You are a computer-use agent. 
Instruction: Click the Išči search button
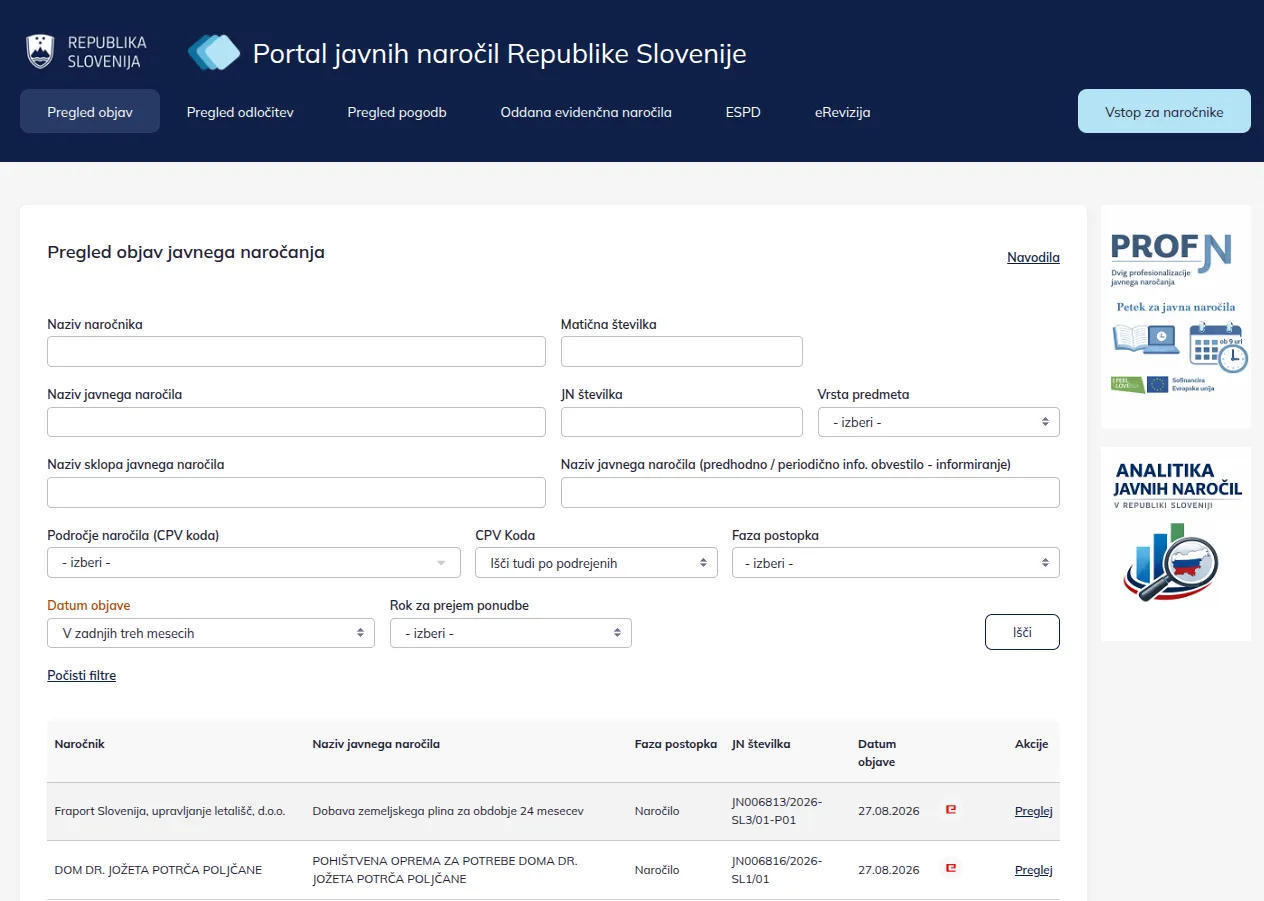click(1022, 632)
